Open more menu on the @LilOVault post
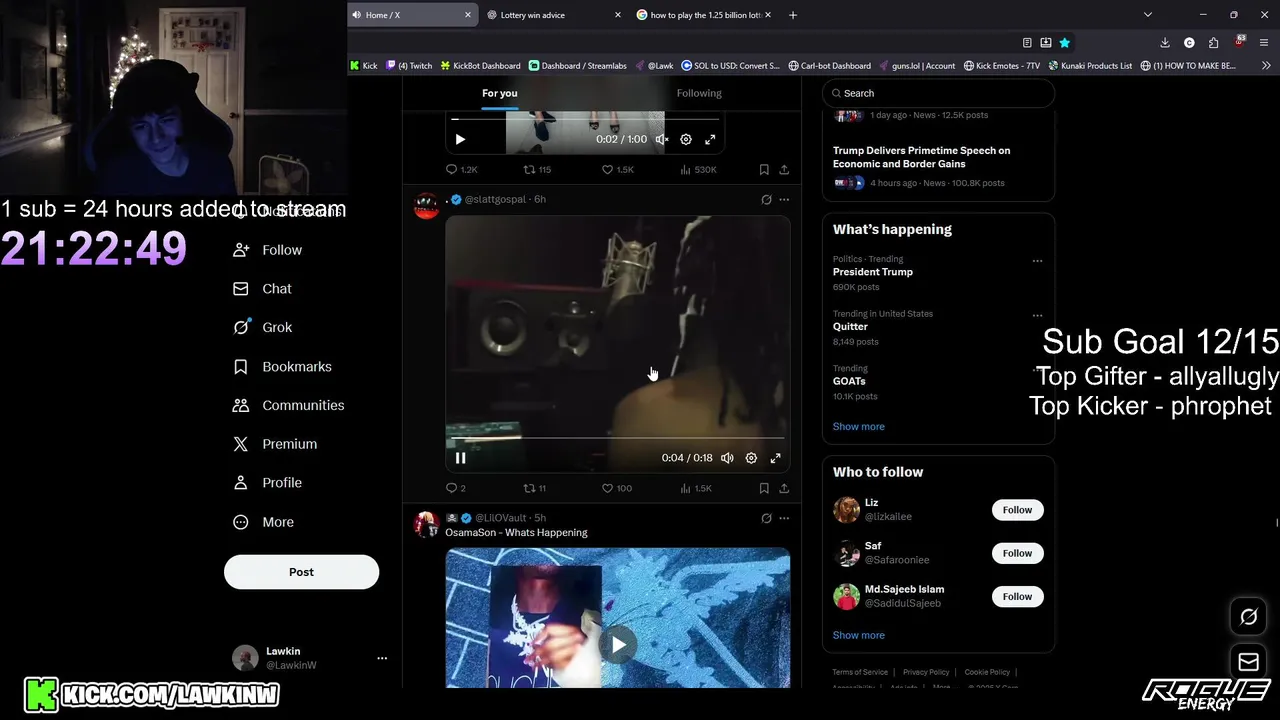The height and width of the screenshot is (720, 1280). [x=784, y=518]
